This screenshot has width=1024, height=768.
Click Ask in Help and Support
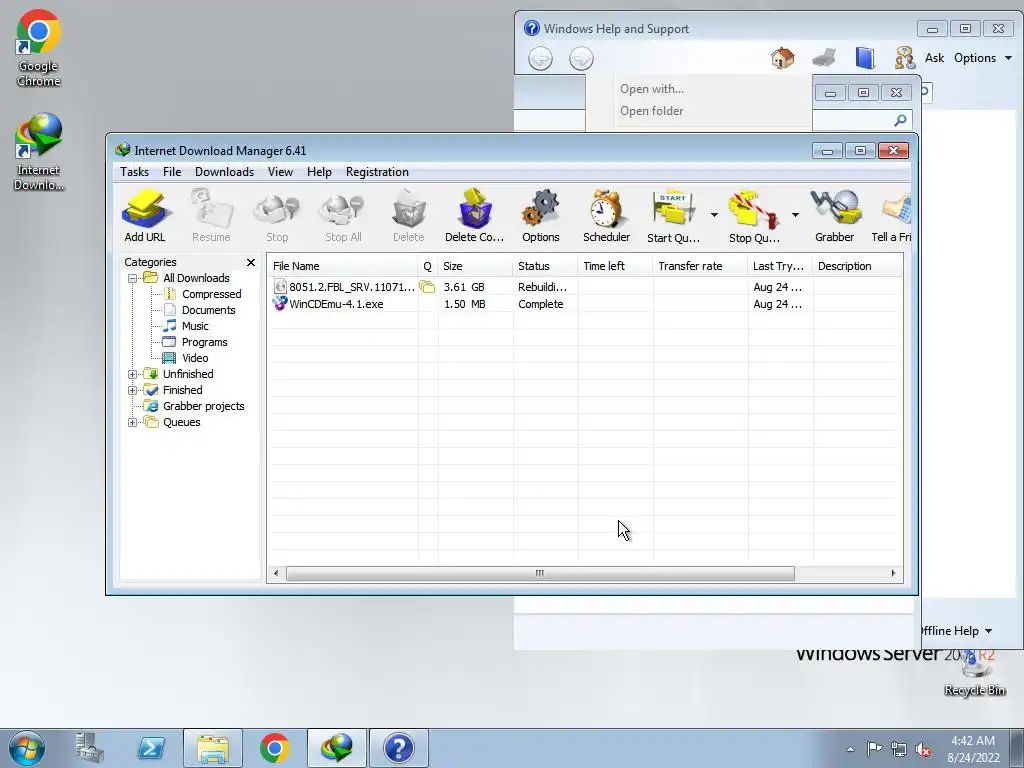coord(935,58)
